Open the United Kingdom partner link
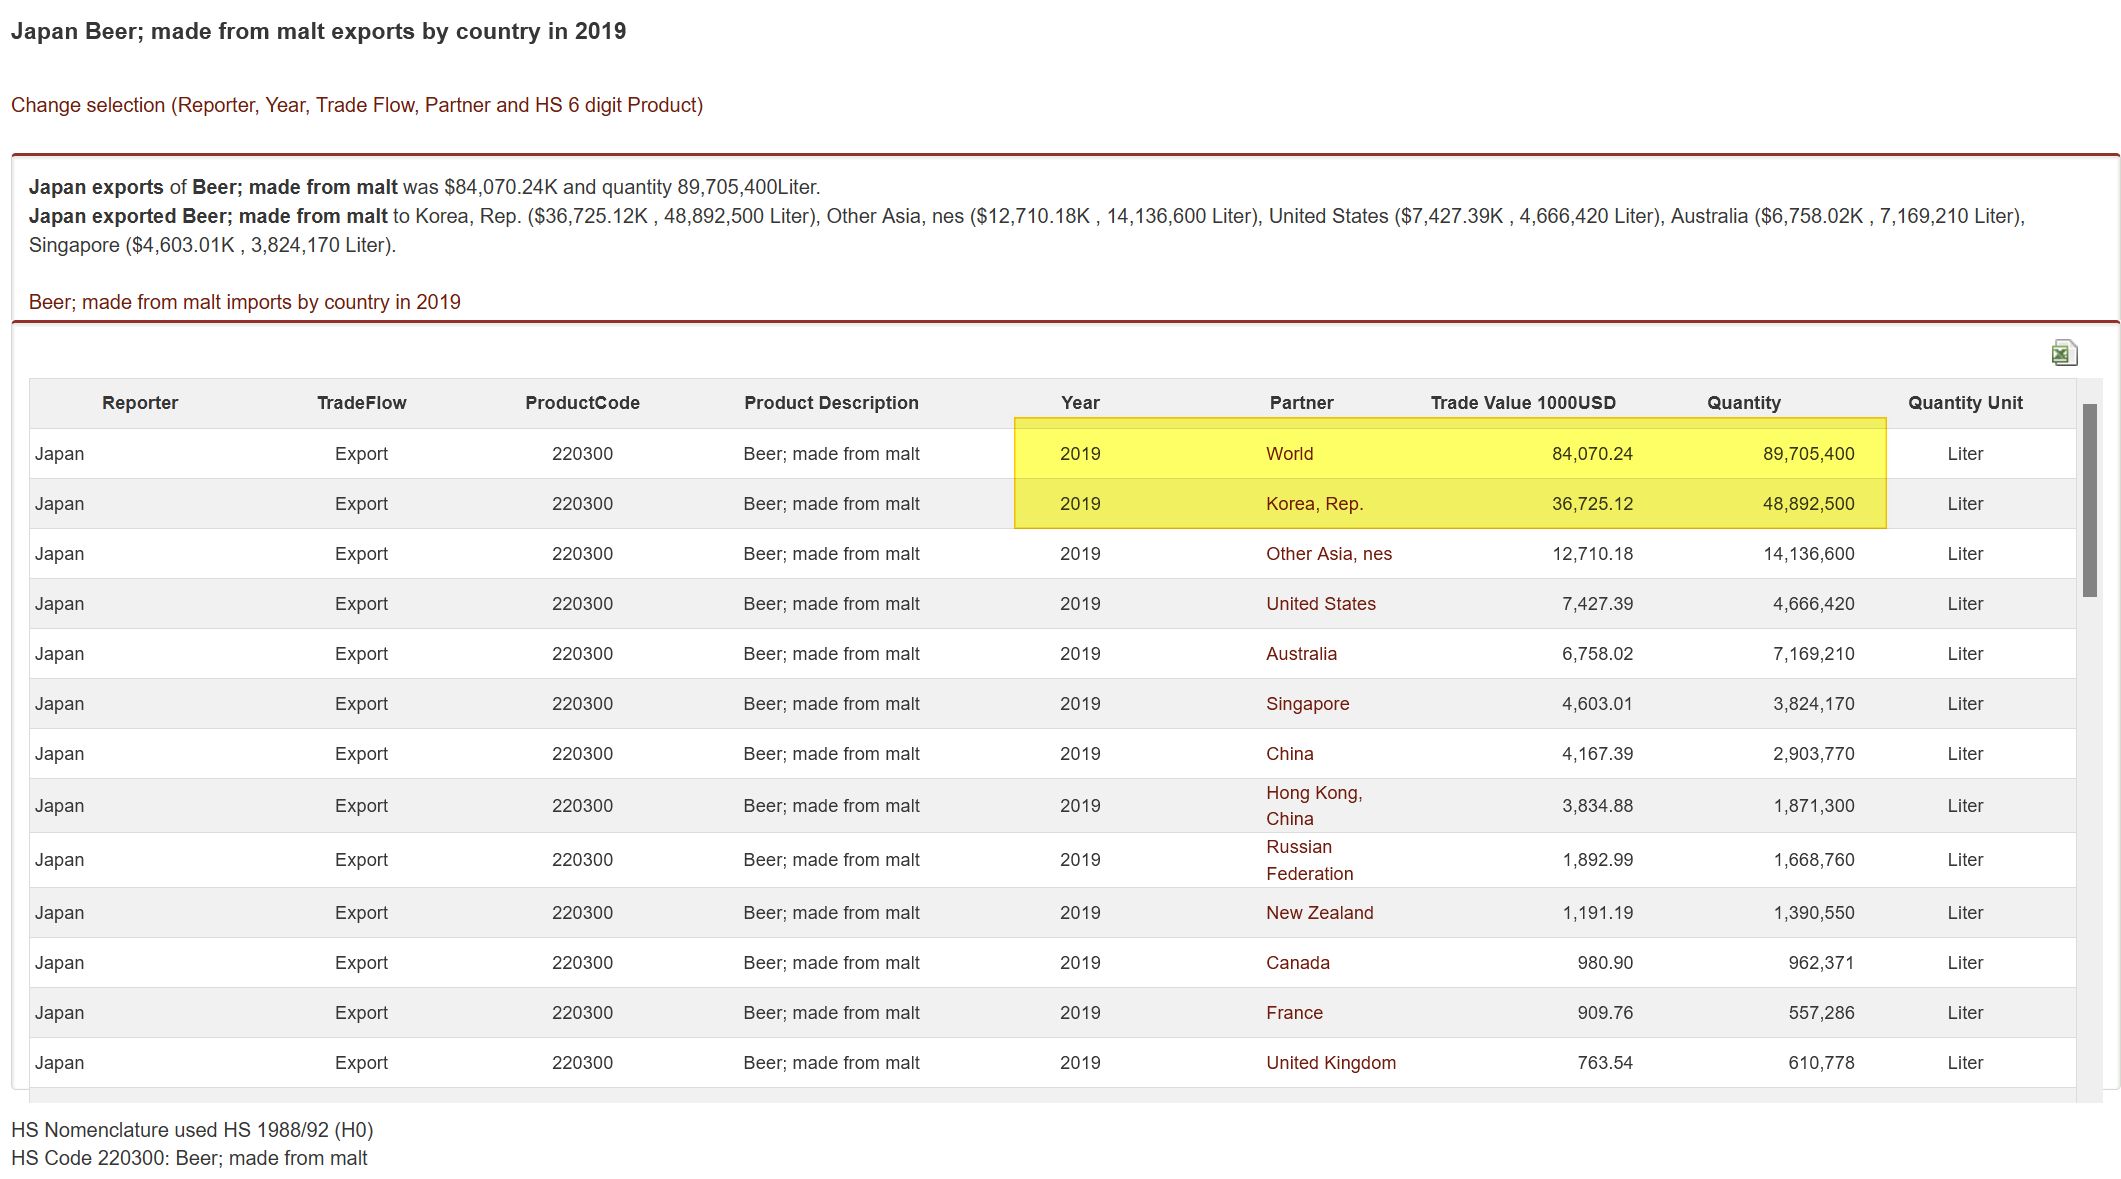This screenshot has width=2121, height=1179. tap(1330, 1063)
